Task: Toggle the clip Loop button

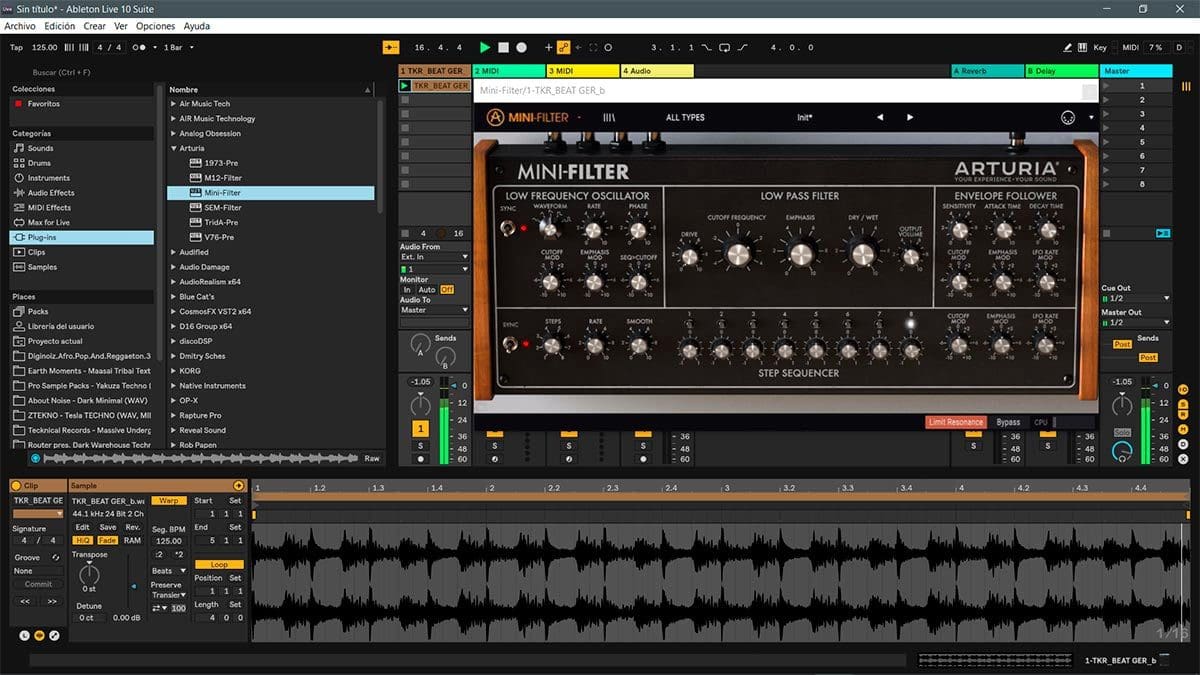Action: coord(219,565)
